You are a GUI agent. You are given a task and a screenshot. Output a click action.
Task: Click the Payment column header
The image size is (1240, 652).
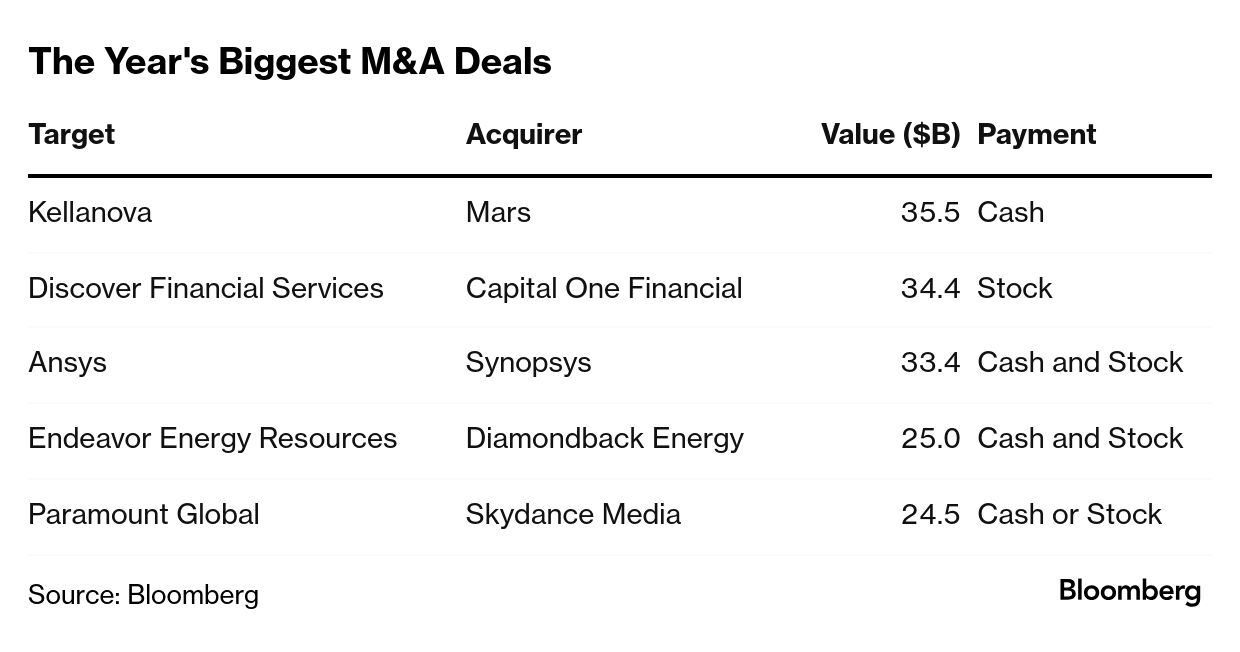click(x=1036, y=135)
